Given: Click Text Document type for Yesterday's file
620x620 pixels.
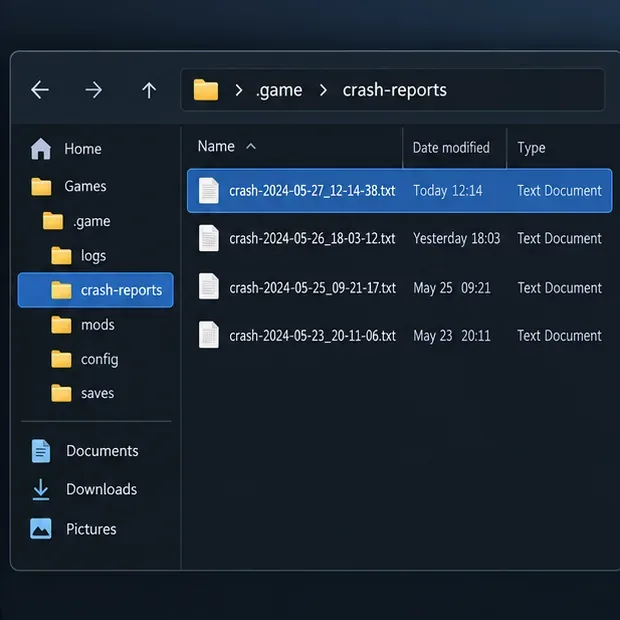Looking at the screenshot, I should pos(560,238).
